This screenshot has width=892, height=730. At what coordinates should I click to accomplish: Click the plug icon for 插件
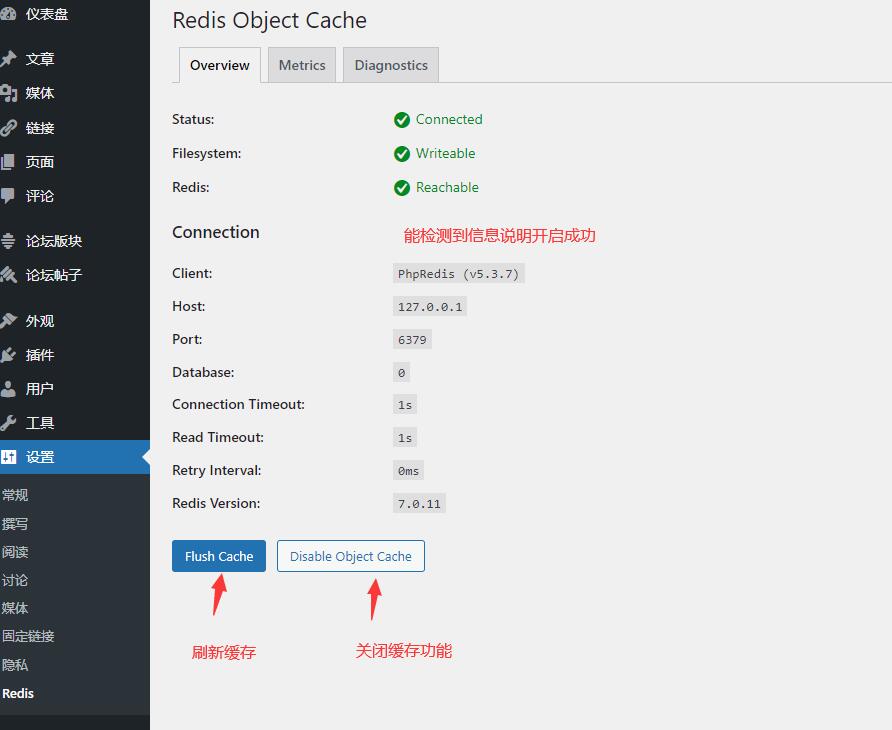tap(8, 355)
